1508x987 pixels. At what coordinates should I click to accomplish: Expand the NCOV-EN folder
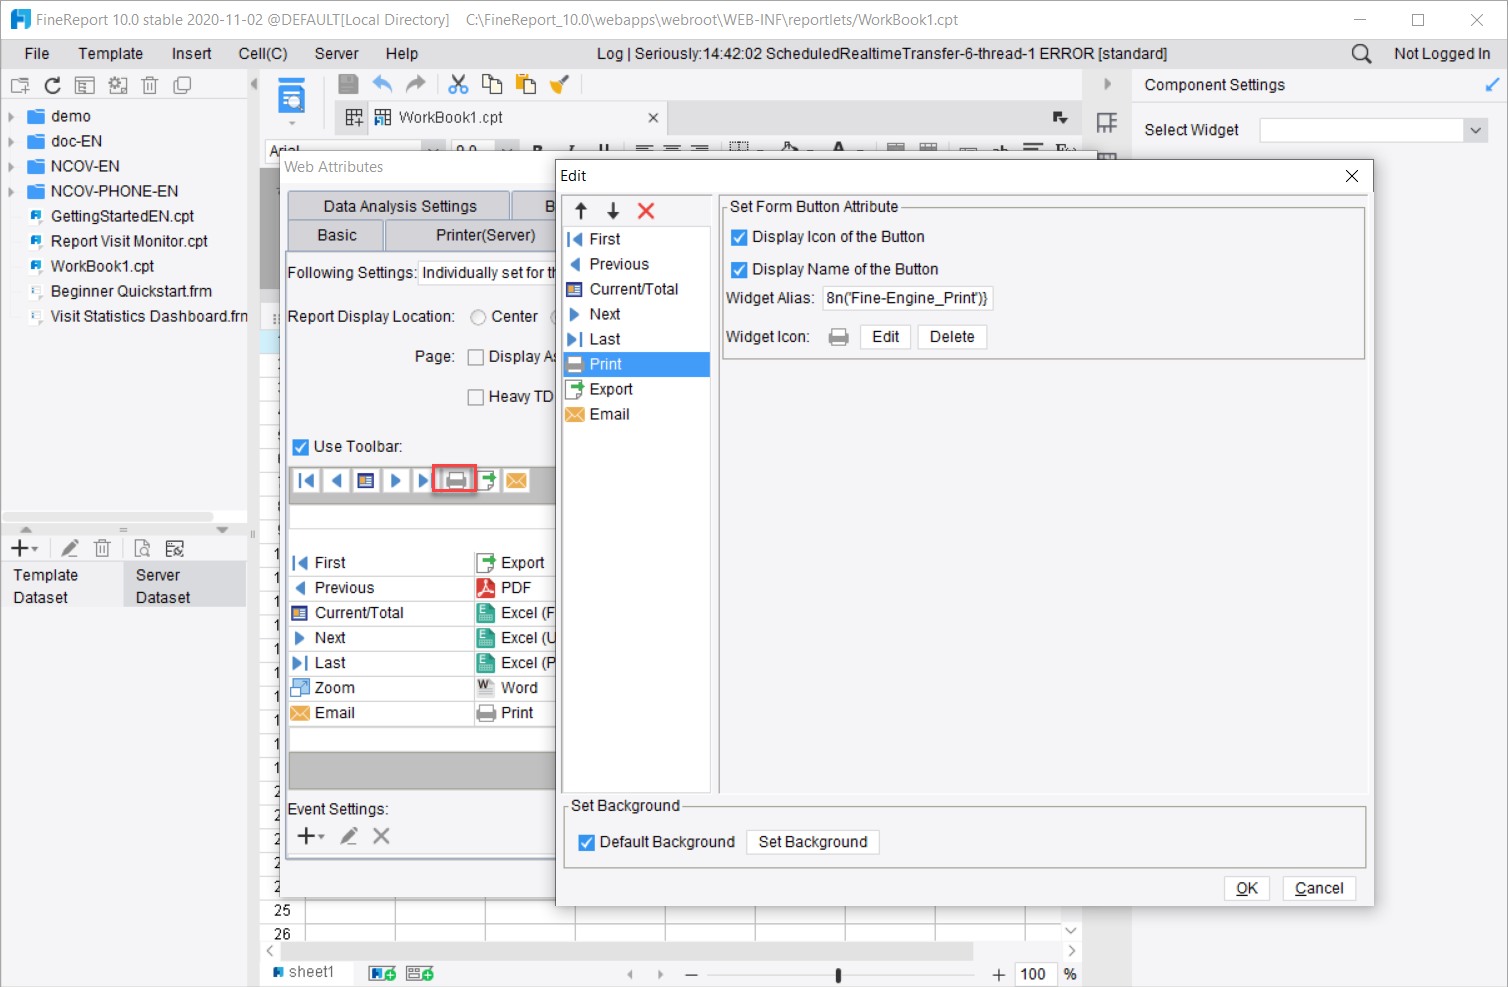click(11, 166)
